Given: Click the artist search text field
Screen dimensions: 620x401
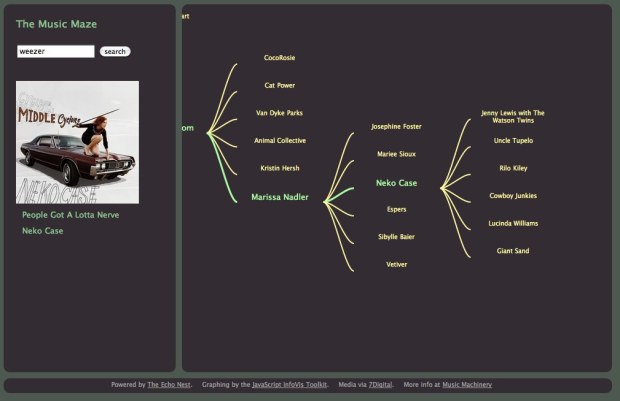Looking at the screenshot, I should (x=56, y=51).
